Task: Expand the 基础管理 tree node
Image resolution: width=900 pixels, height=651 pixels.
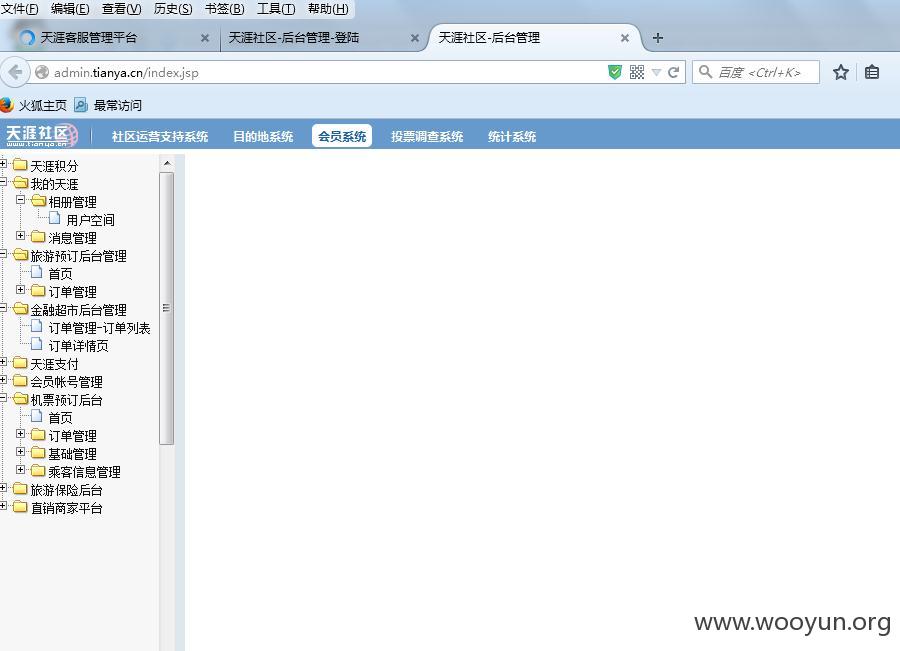Action: [x=21, y=452]
